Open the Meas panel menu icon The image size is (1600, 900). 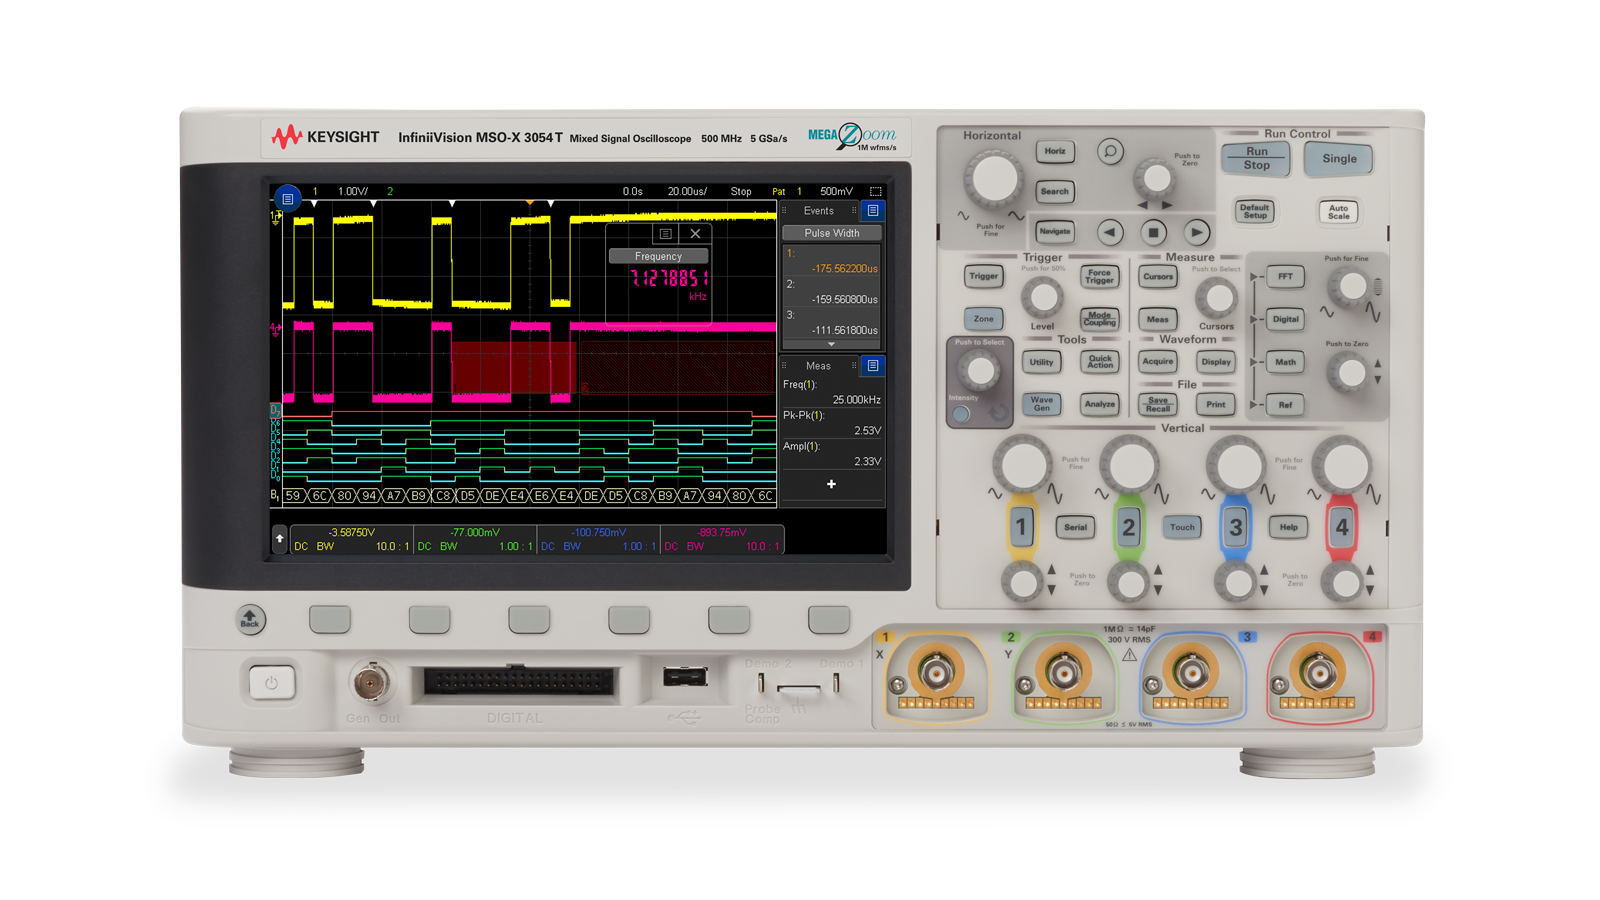point(873,366)
